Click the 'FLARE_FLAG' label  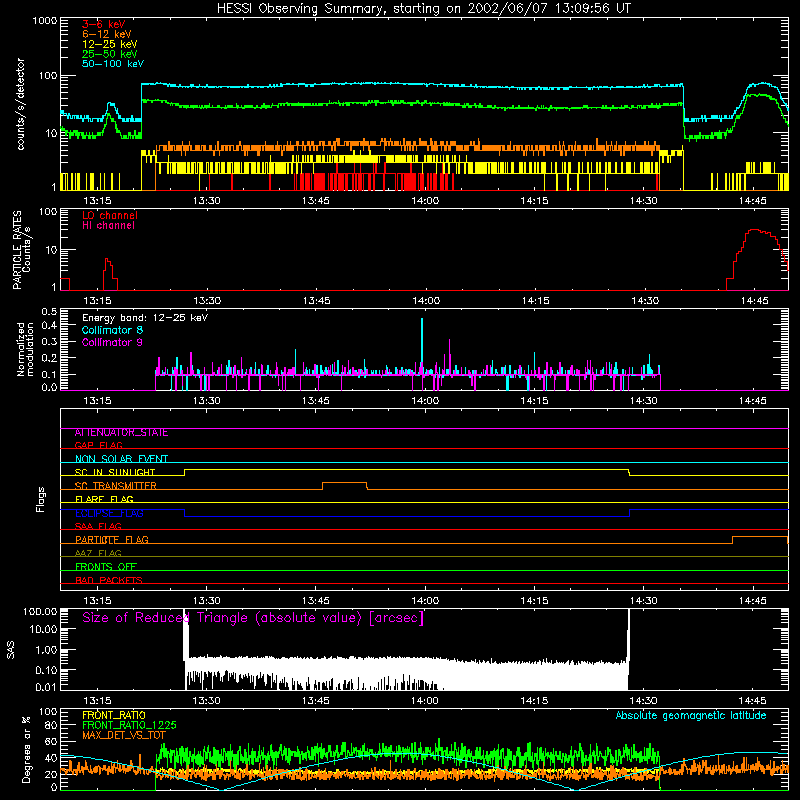point(104,499)
